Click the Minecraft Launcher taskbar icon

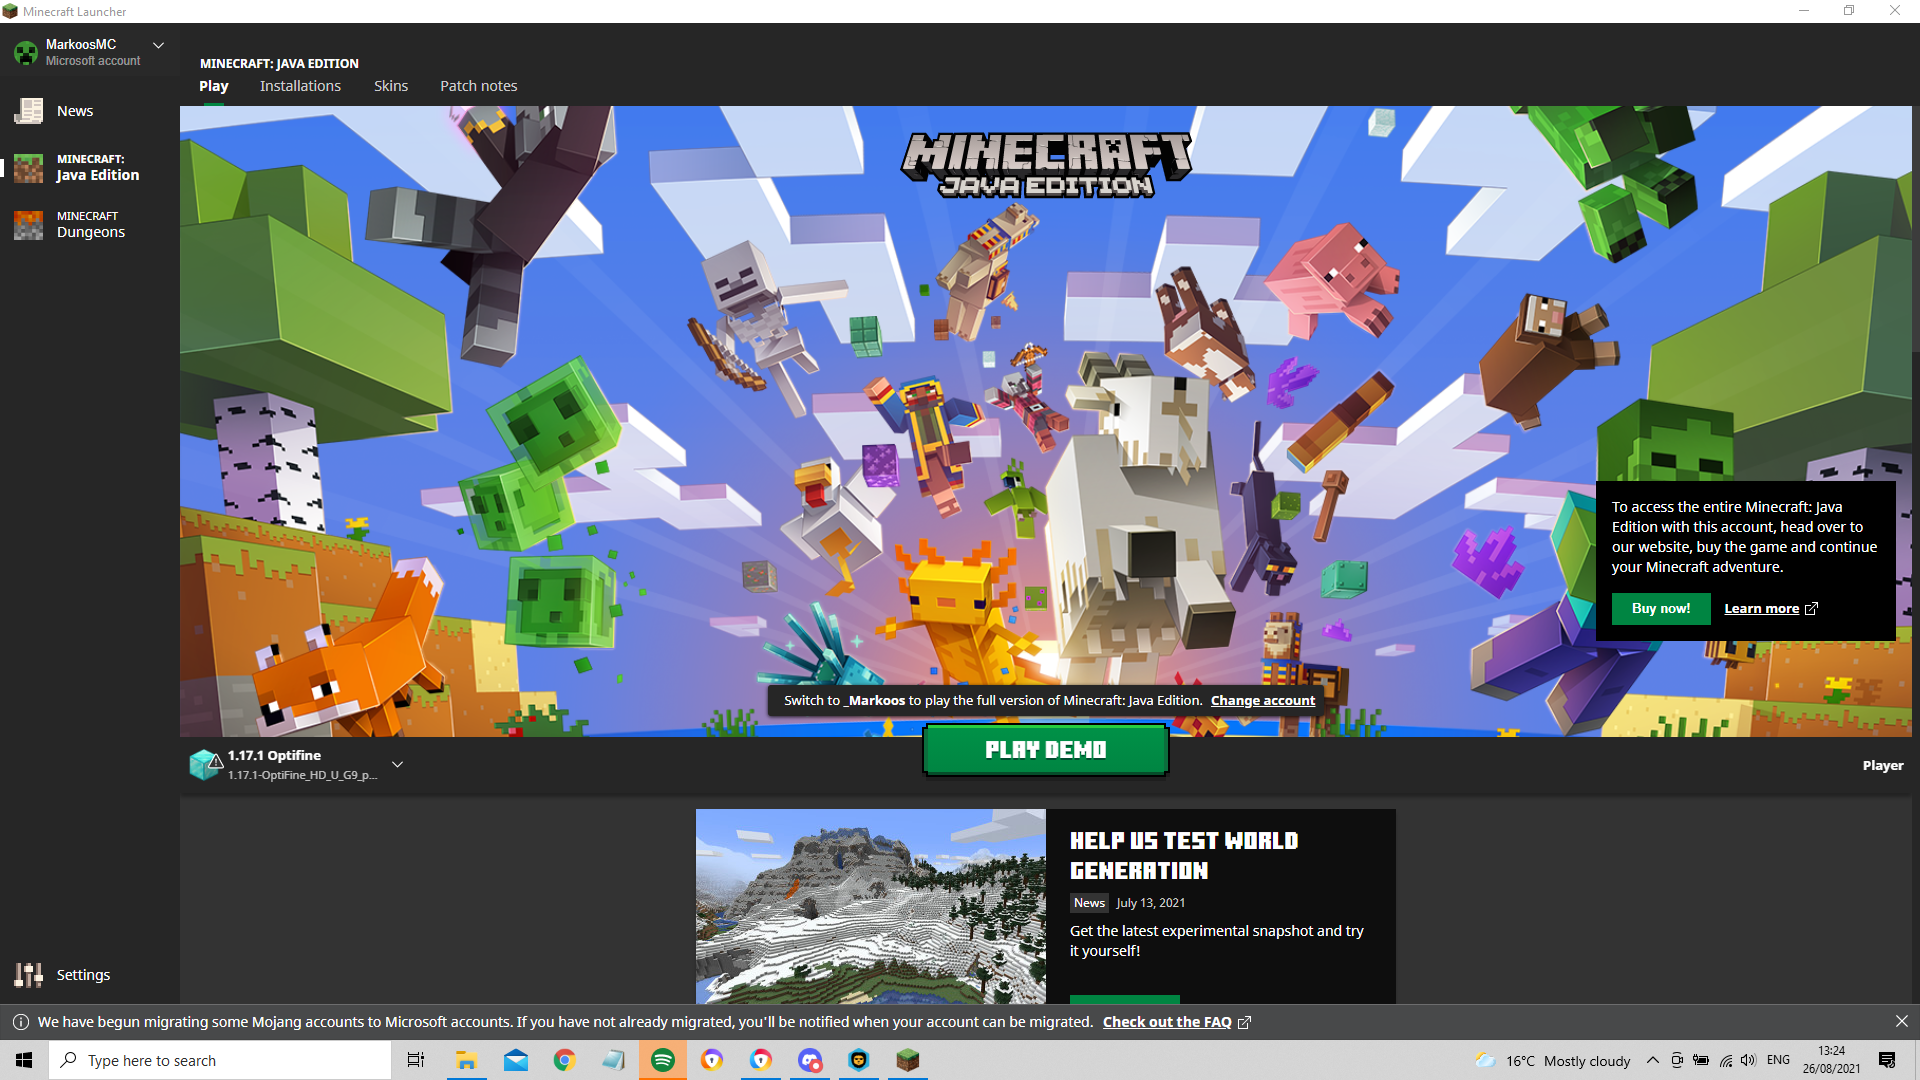click(x=907, y=1060)
